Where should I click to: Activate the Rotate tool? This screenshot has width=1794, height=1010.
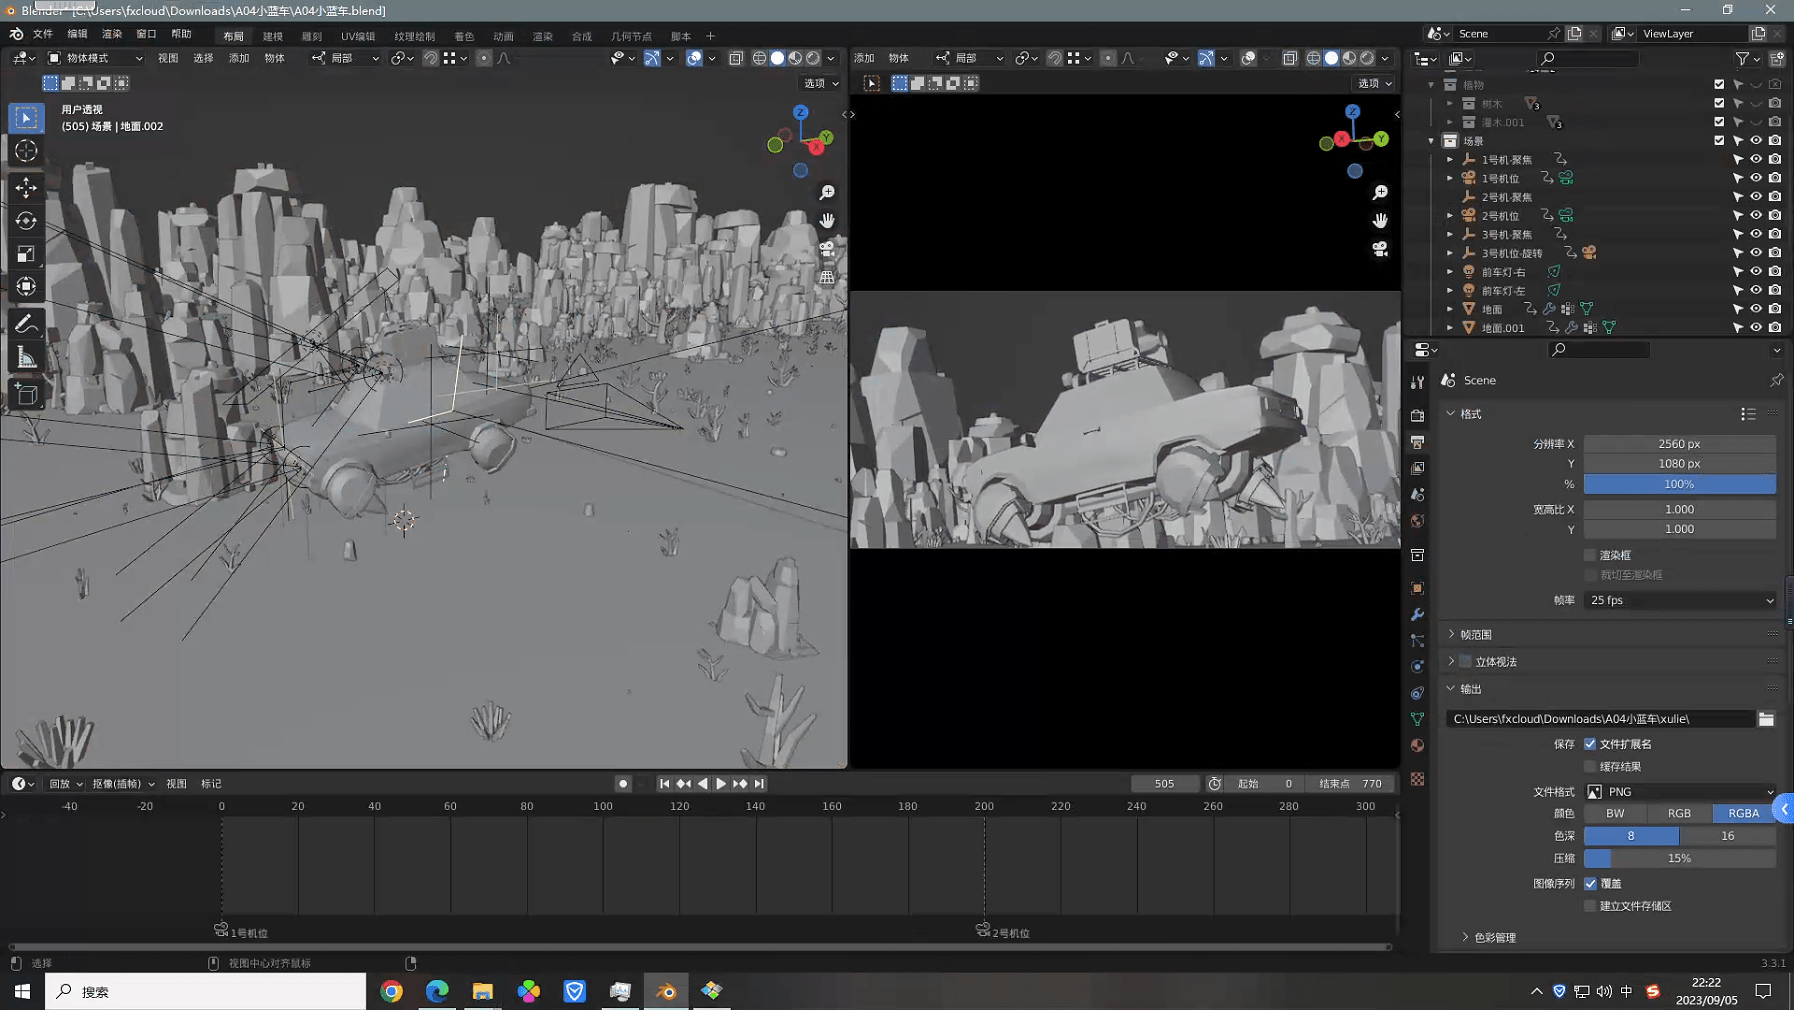(26, 220)
